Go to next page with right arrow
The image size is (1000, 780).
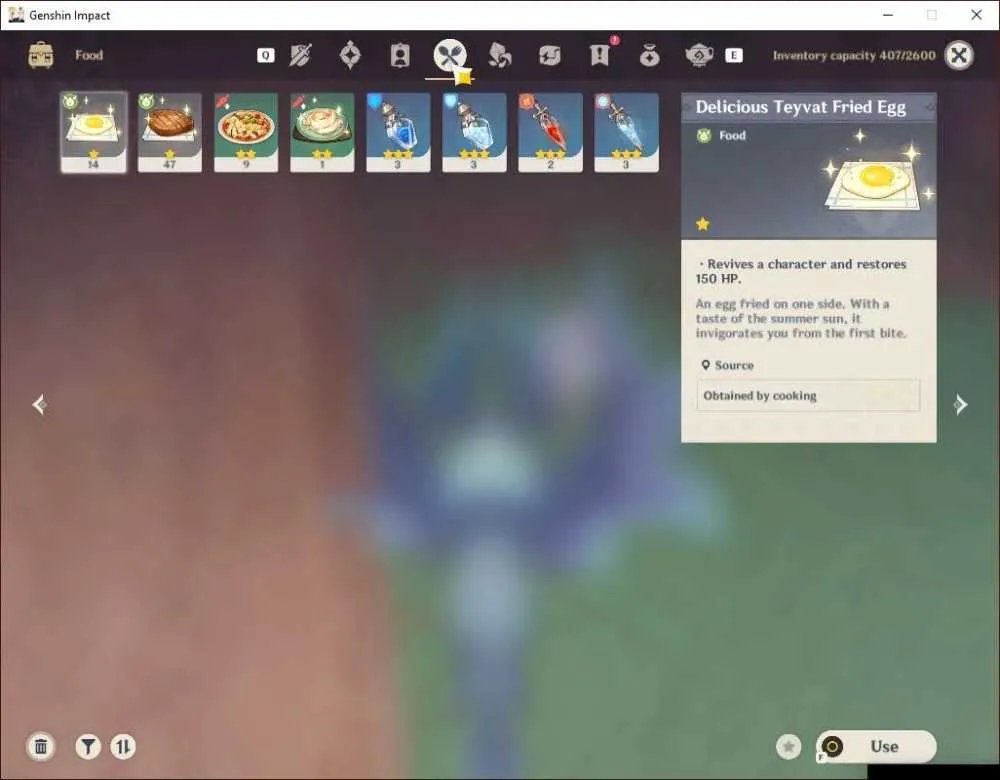pos(960,404)
